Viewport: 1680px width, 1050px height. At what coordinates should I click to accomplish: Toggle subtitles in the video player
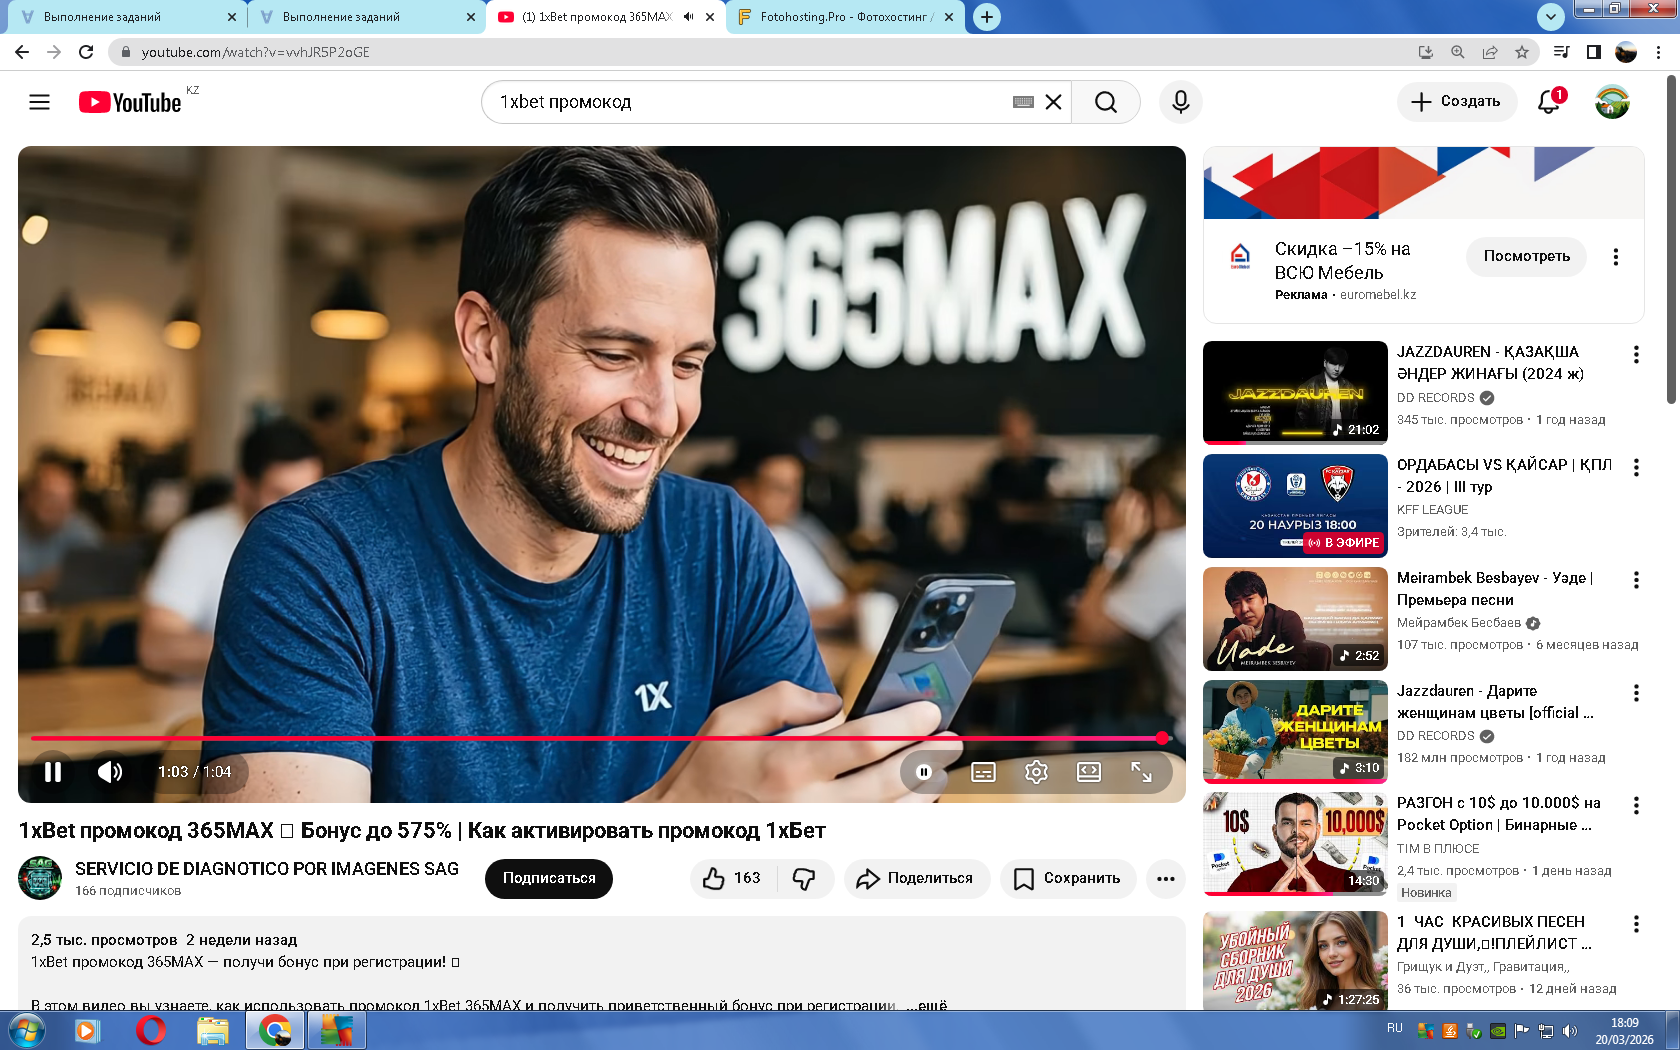984,772
